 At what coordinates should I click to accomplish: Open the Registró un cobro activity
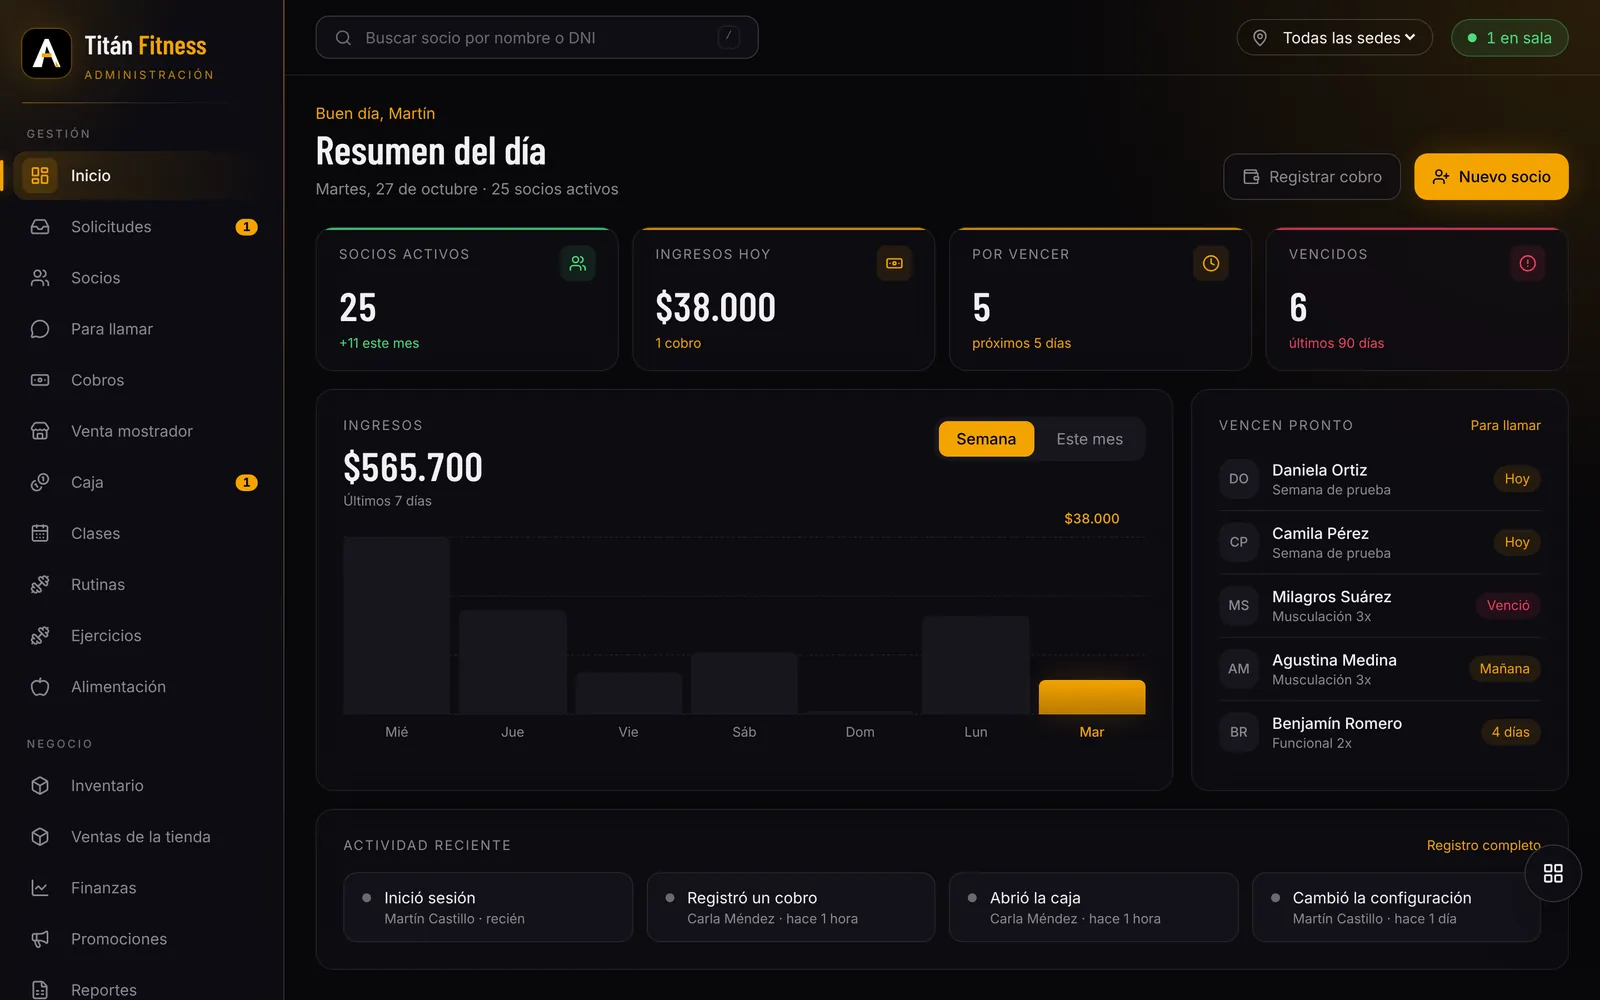(x=791, y=907)
